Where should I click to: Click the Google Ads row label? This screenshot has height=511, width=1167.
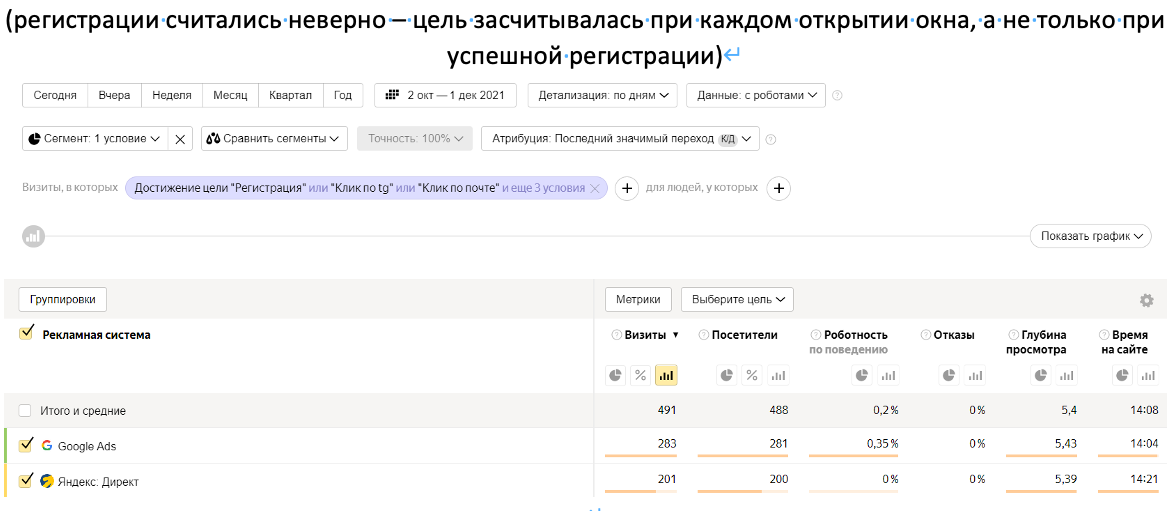87,446
